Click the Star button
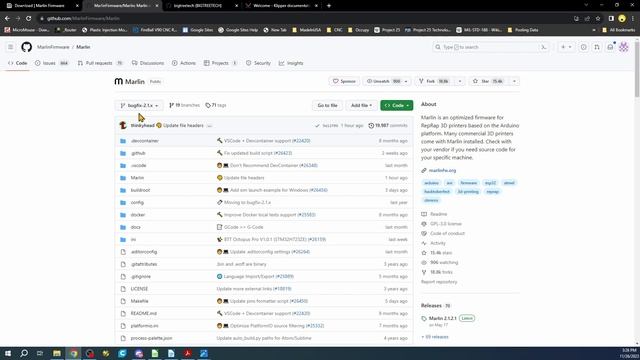The image size is (640, 360). point(488,81)
